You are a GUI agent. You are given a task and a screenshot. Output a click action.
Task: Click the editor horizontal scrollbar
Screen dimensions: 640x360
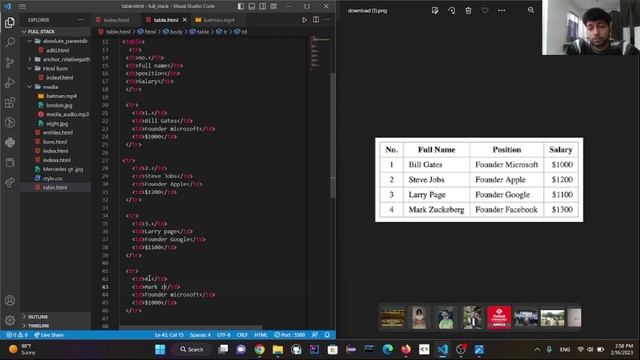pyautogui.click(x=191, y=327)
